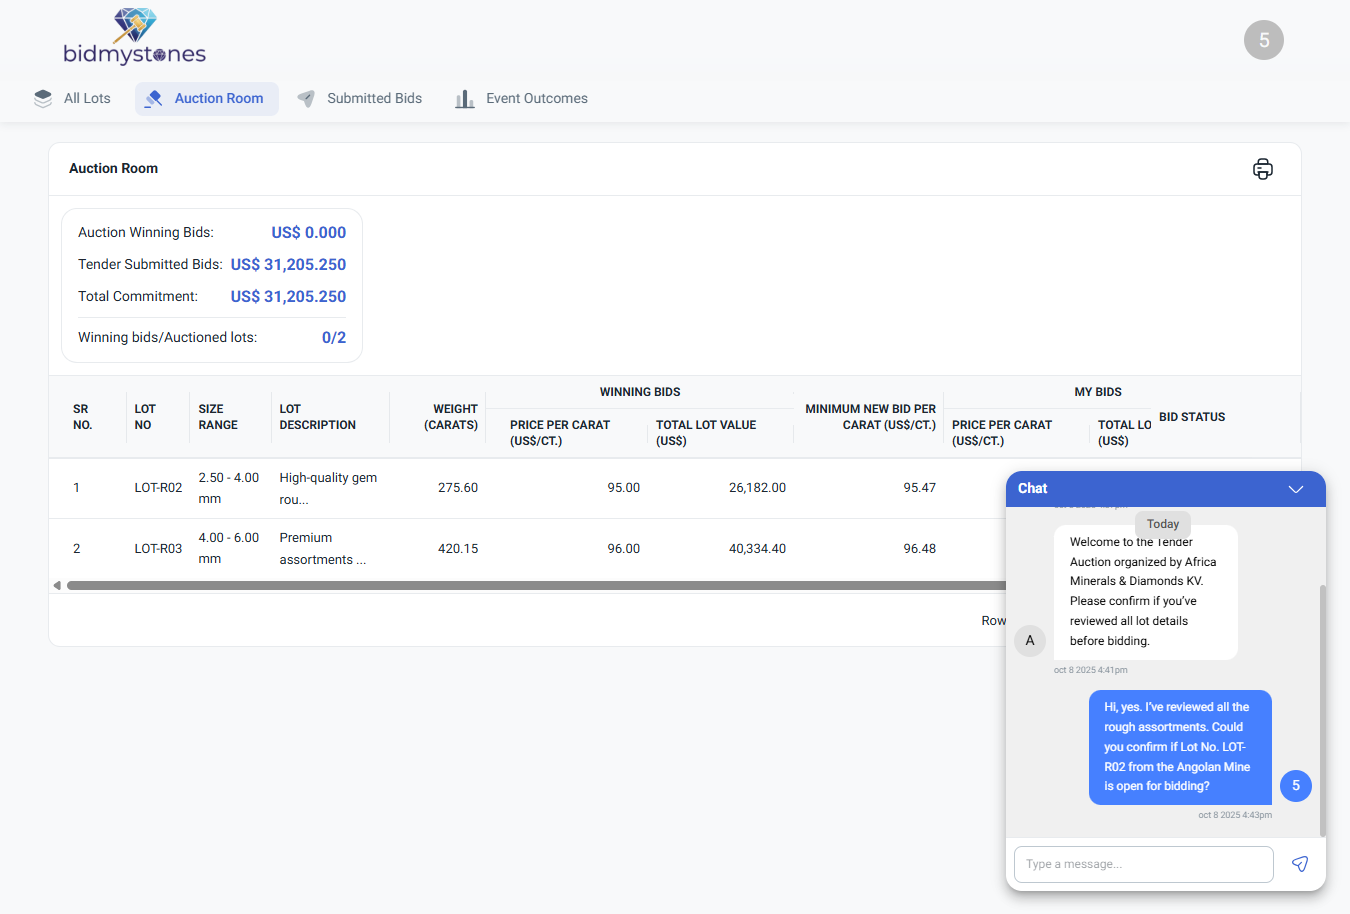Click the Auction Winning Bids US$ 0.000 value
Image resolution: width=1350 pixels, height=914 pixels.
point(309,232)
